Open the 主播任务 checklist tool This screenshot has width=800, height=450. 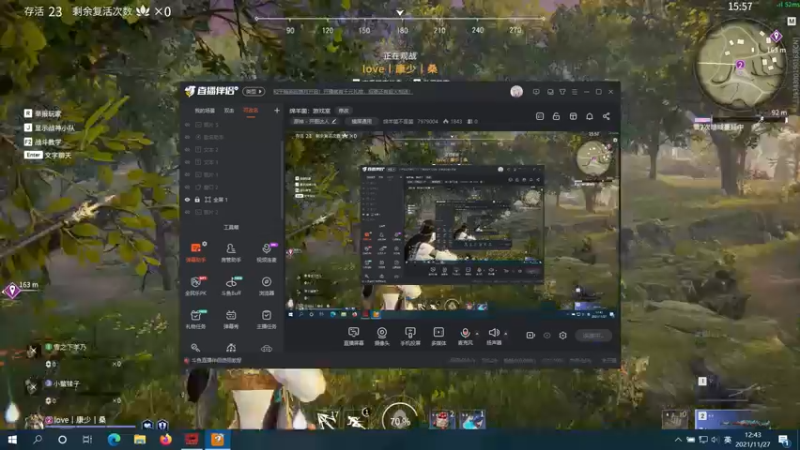point(266,319)
